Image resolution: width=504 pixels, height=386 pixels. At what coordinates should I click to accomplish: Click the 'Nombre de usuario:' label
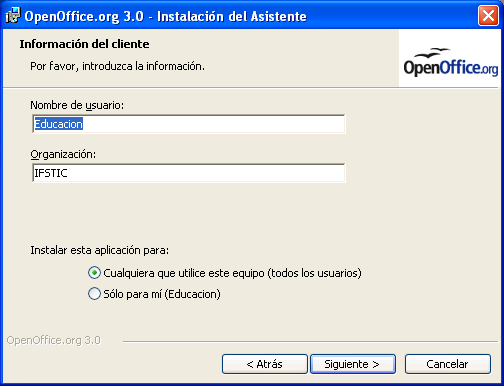point(77,105)
